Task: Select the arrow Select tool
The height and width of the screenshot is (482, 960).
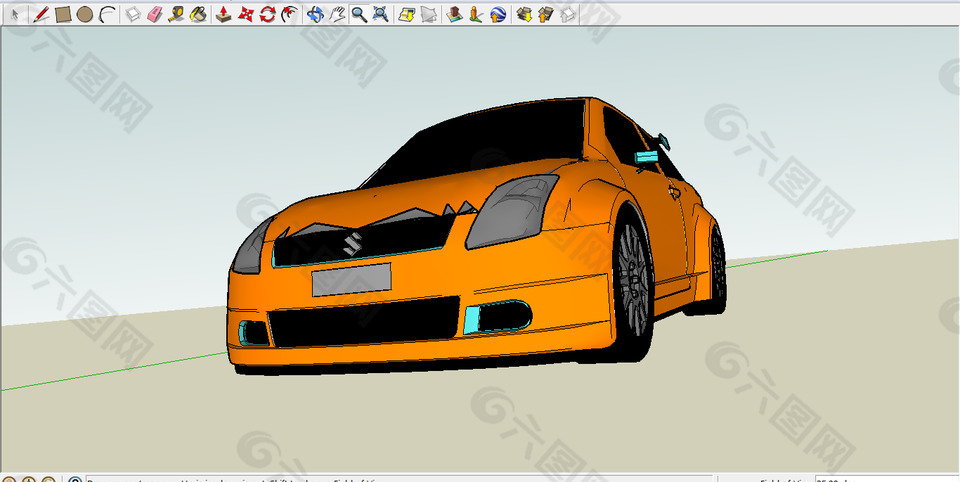Action: coord(14,14)
